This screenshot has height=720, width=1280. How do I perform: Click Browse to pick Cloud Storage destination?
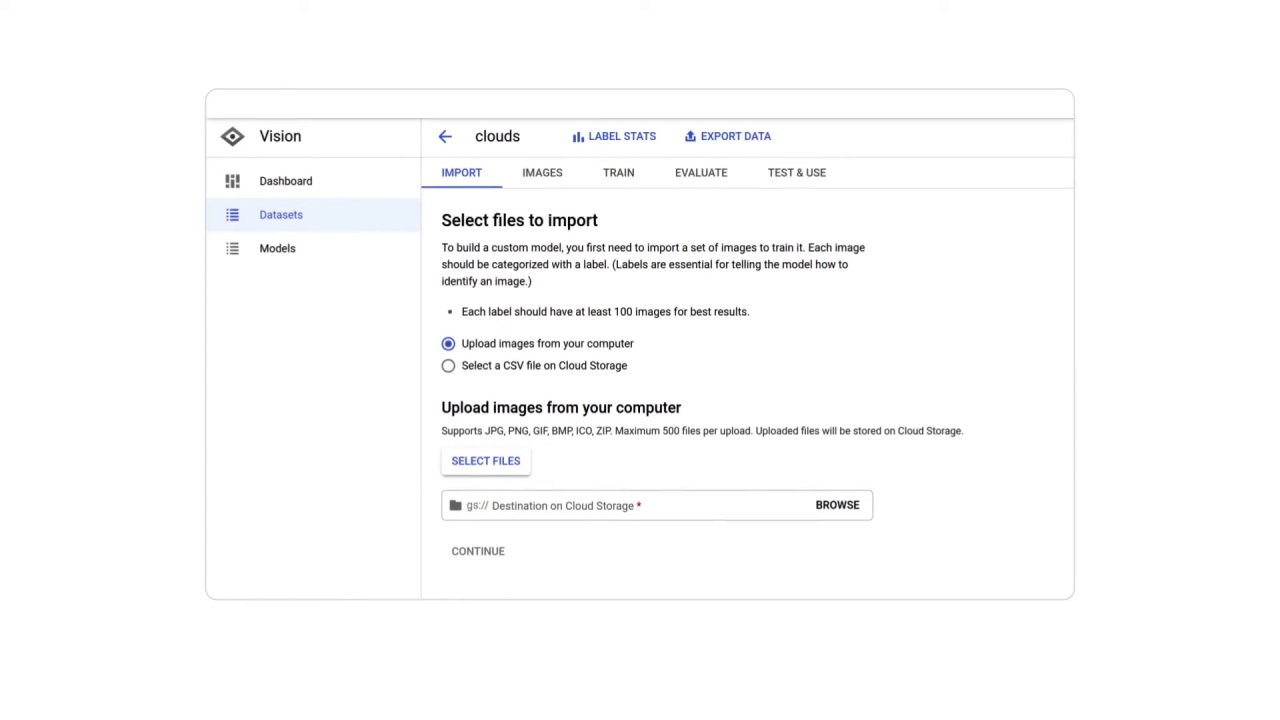pyautogui.click(x=837, y=505)
